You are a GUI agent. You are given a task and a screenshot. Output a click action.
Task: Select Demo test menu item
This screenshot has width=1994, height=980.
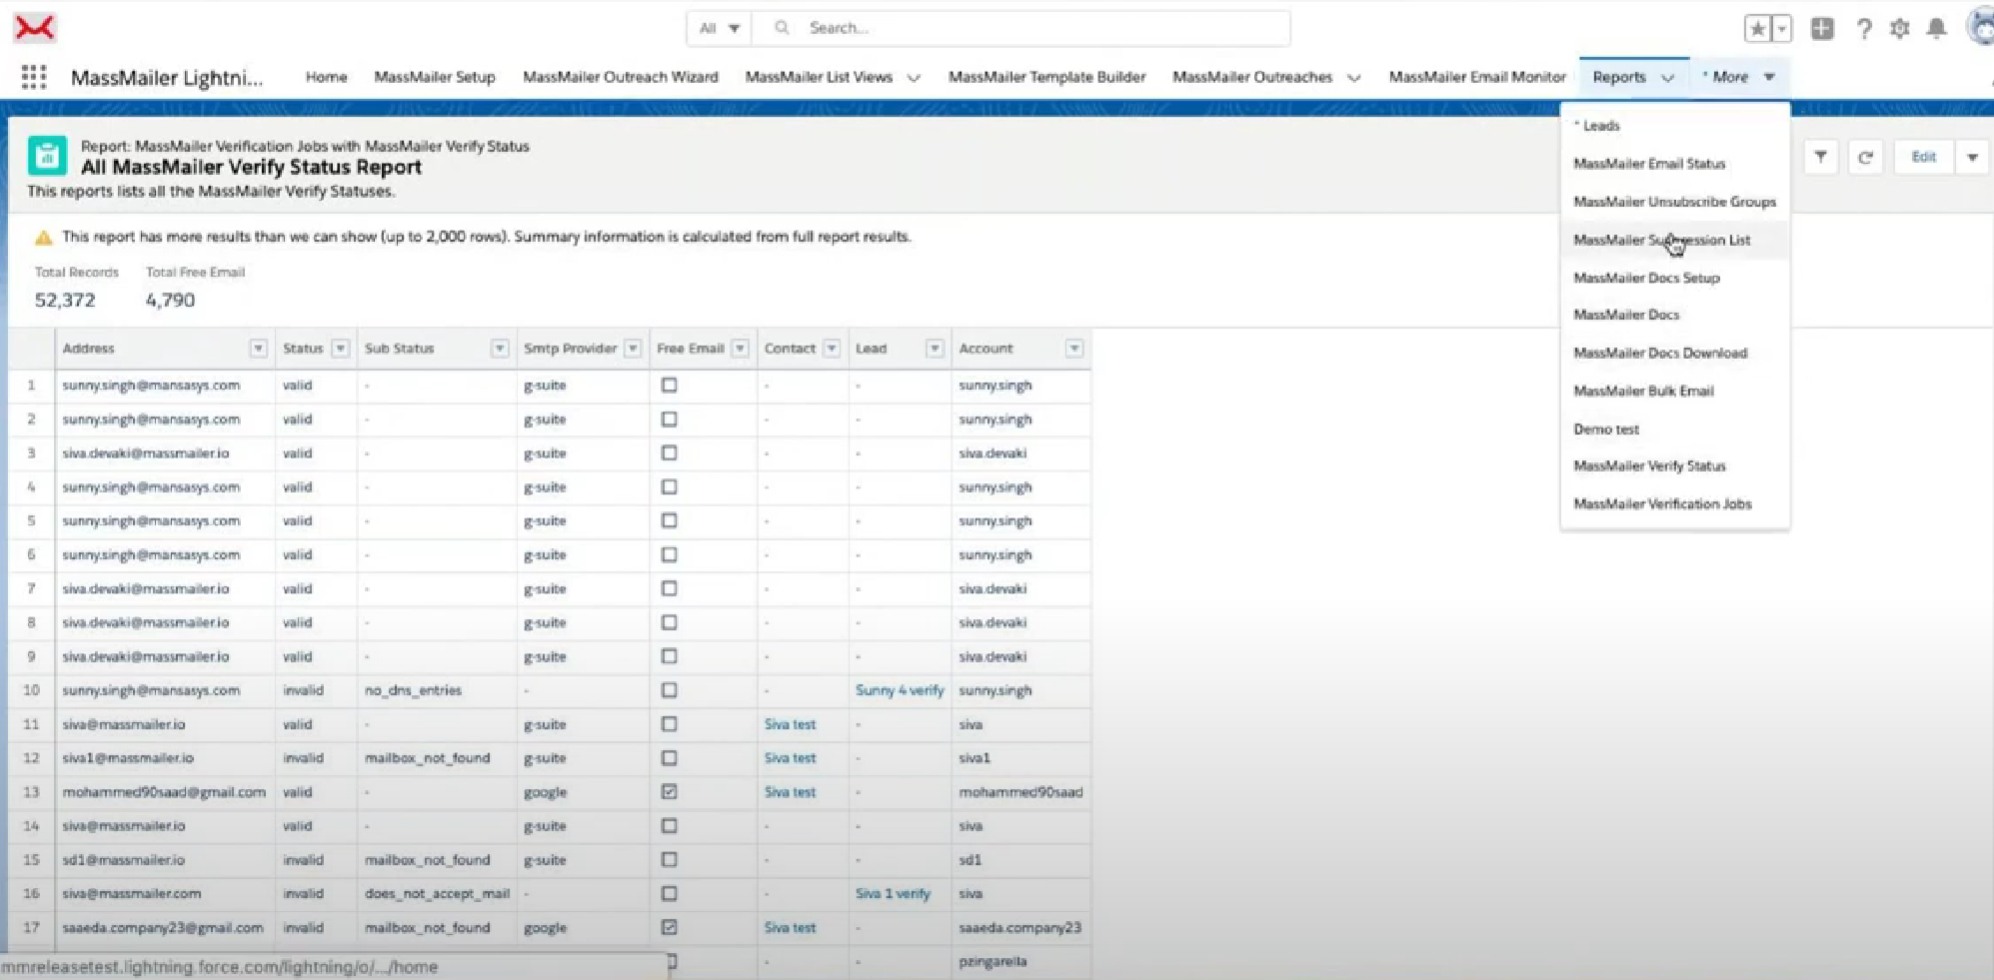pyautogui.click(x=1675, y=429)
